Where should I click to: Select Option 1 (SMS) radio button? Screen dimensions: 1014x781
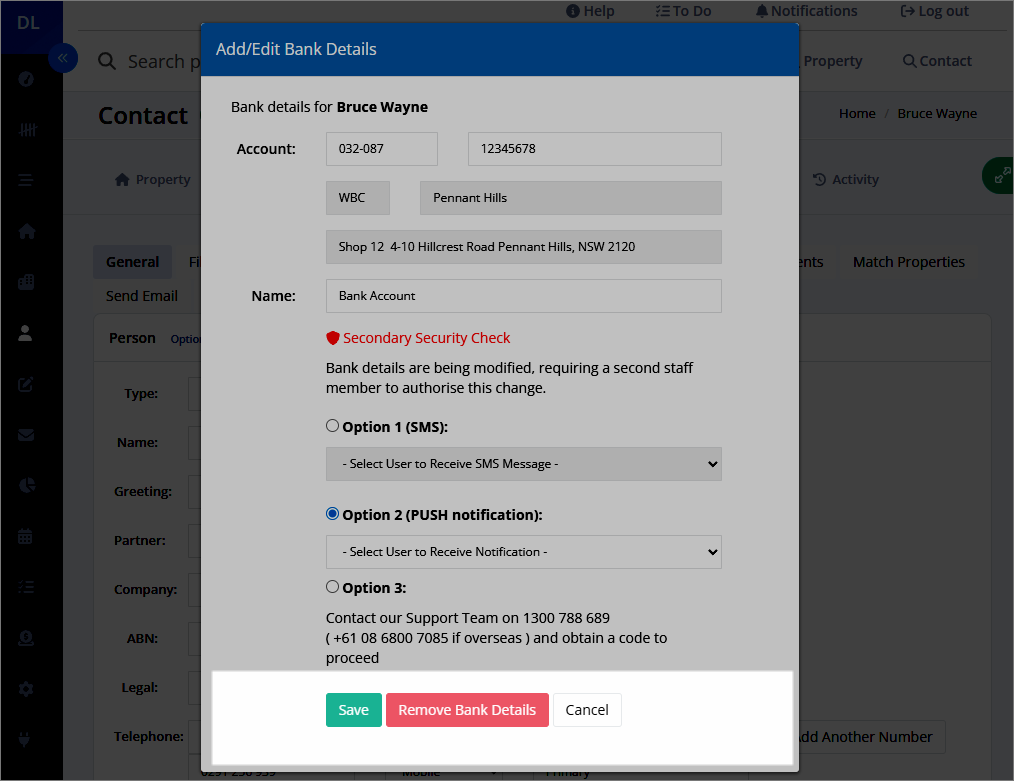[332, 426]
